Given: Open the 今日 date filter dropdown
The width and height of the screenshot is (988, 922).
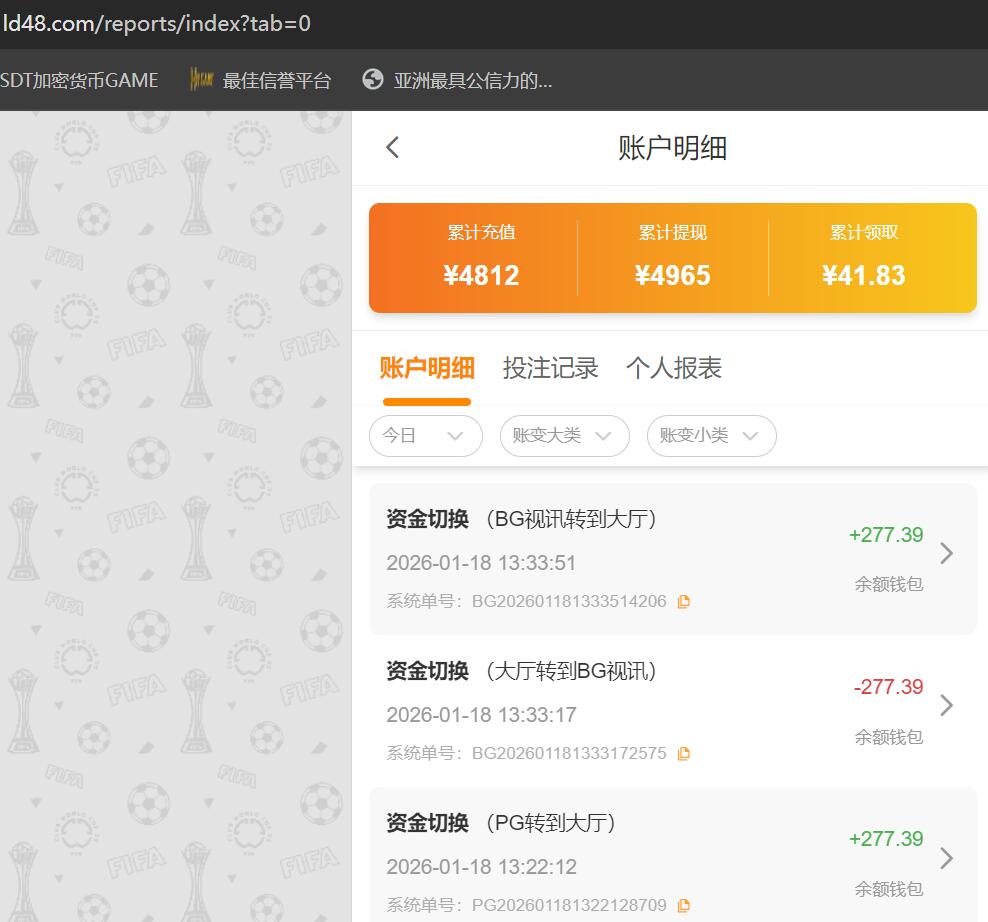Looking at the screenshot, I should [425, 436].
